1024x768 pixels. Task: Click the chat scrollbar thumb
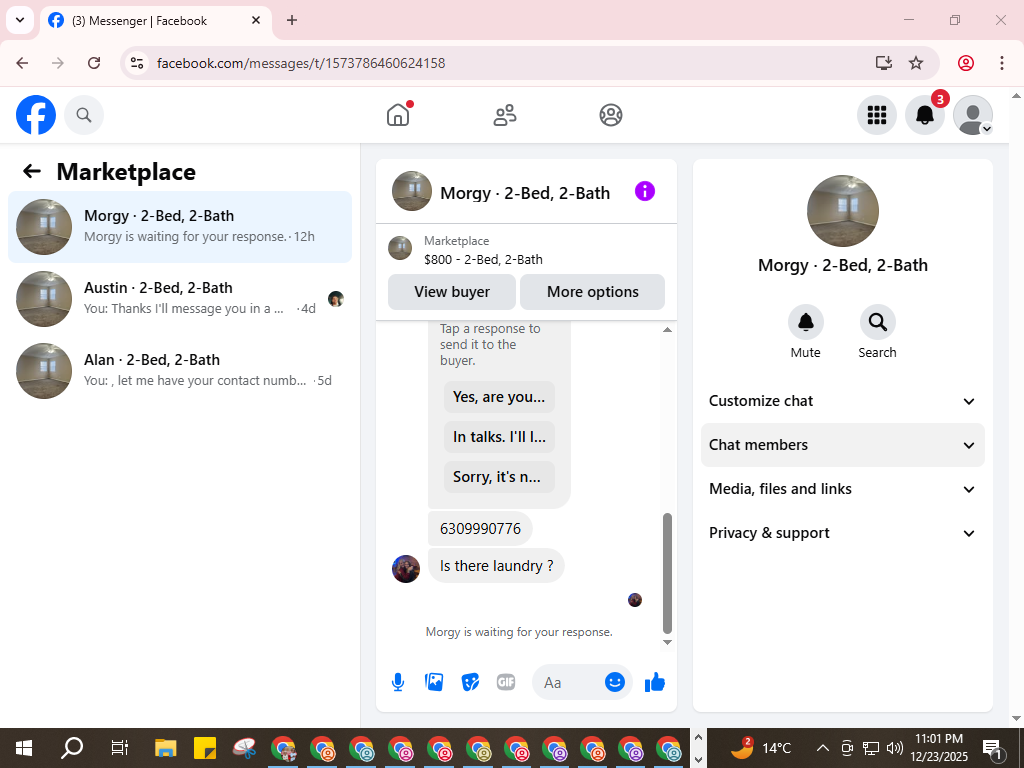pyautogui.click(x=667, y=573)
